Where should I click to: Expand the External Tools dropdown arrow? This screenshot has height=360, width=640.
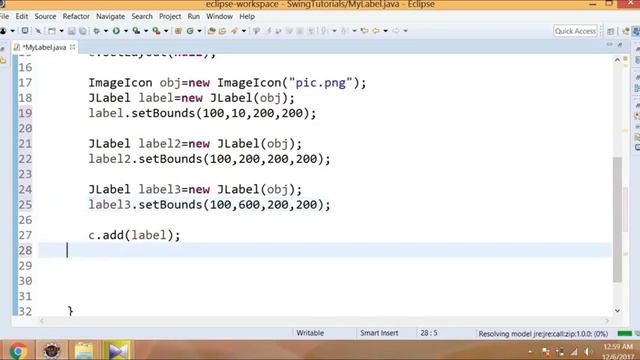[x=166, y=31]
